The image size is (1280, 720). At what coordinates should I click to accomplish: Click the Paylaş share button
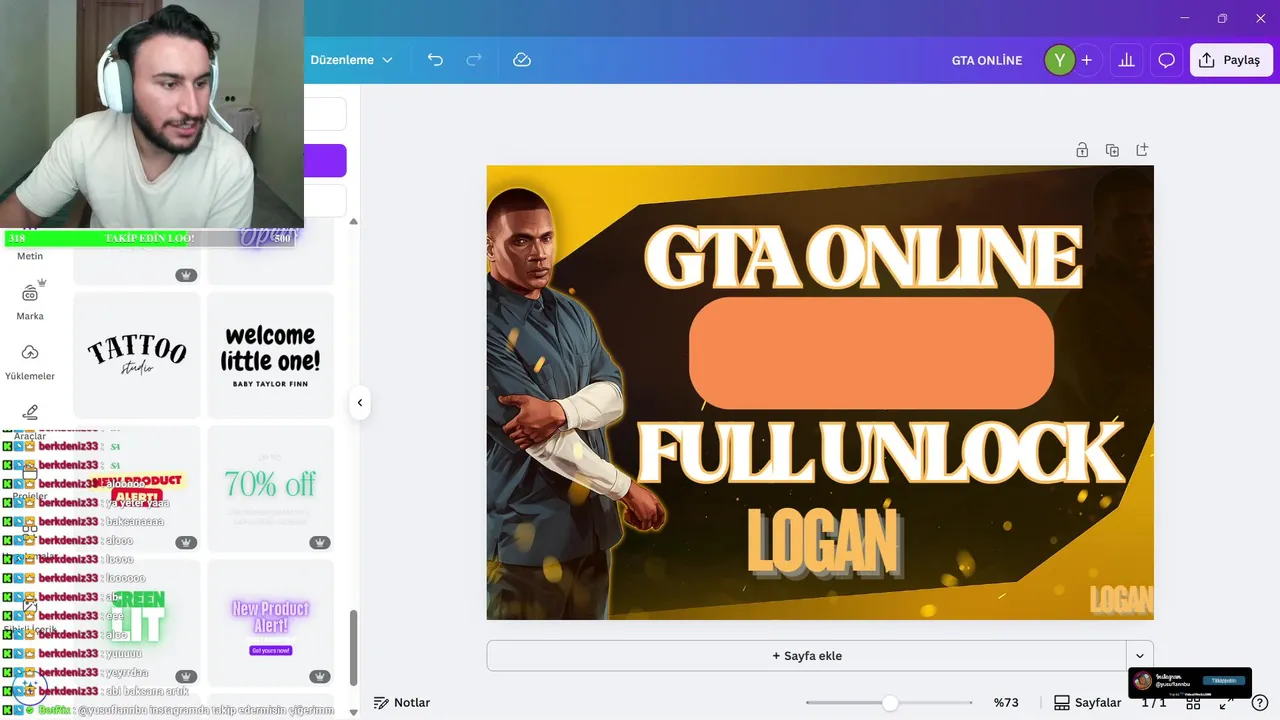tap(1231, 60)
